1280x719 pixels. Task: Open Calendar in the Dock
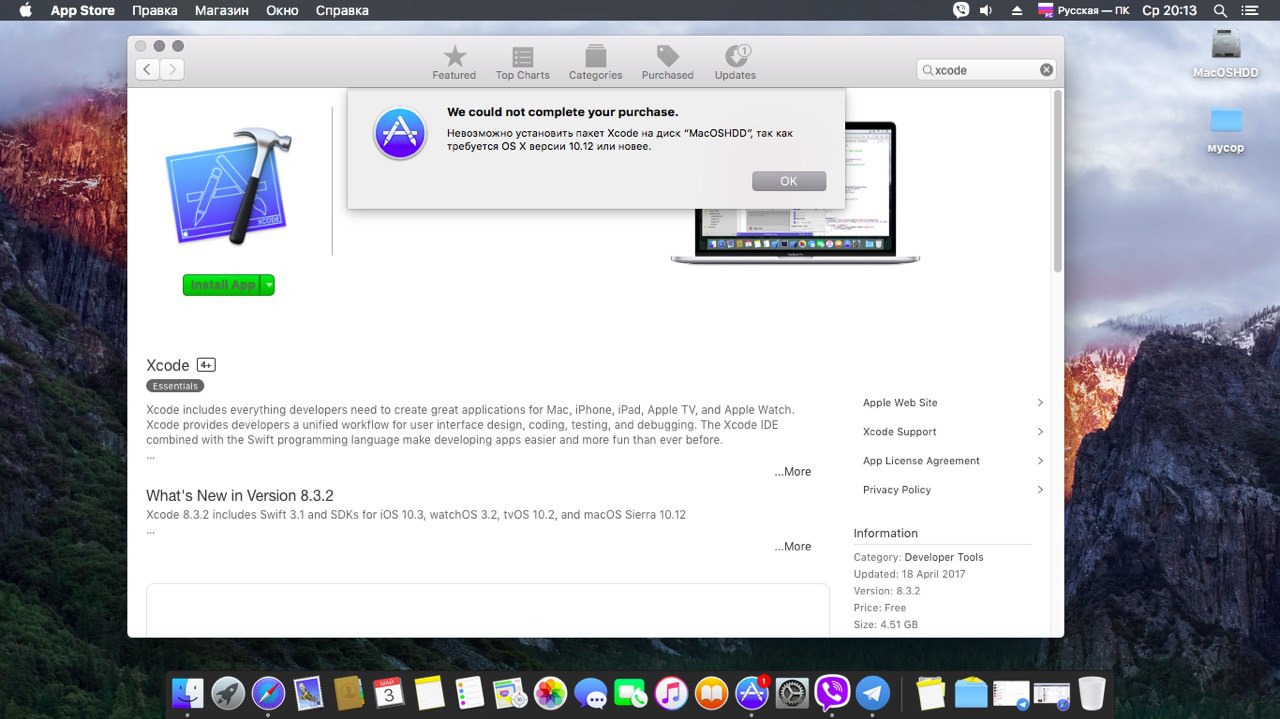(388, 693)
